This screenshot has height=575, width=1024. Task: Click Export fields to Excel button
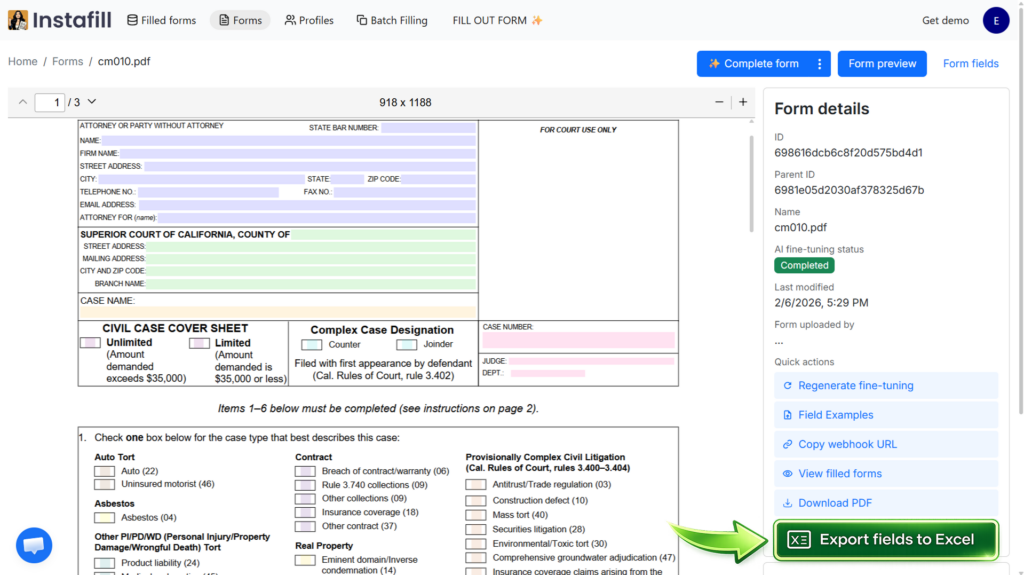click(885, 540)
